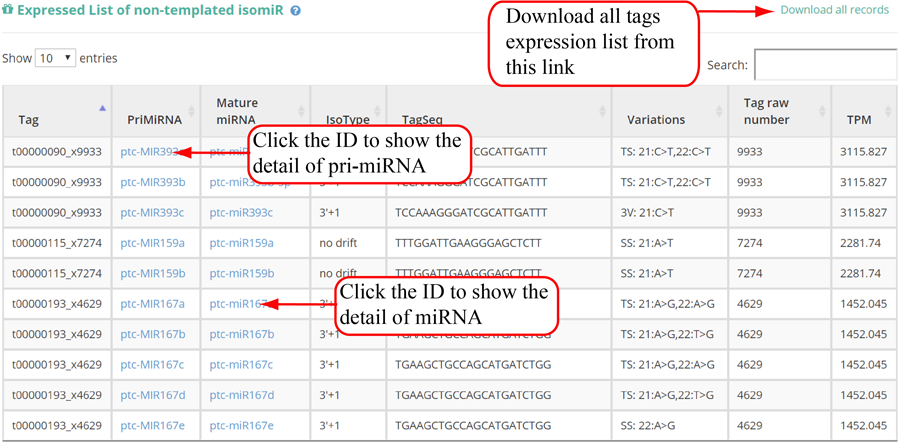Click the help question mark icon beside title
Screen dimensions: 900x443
[295, 11]
